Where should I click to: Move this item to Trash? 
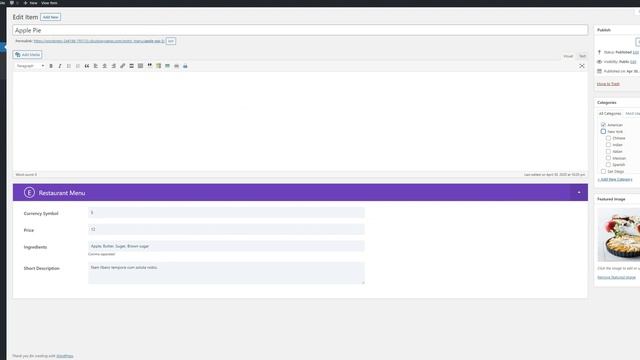(608, 84)
